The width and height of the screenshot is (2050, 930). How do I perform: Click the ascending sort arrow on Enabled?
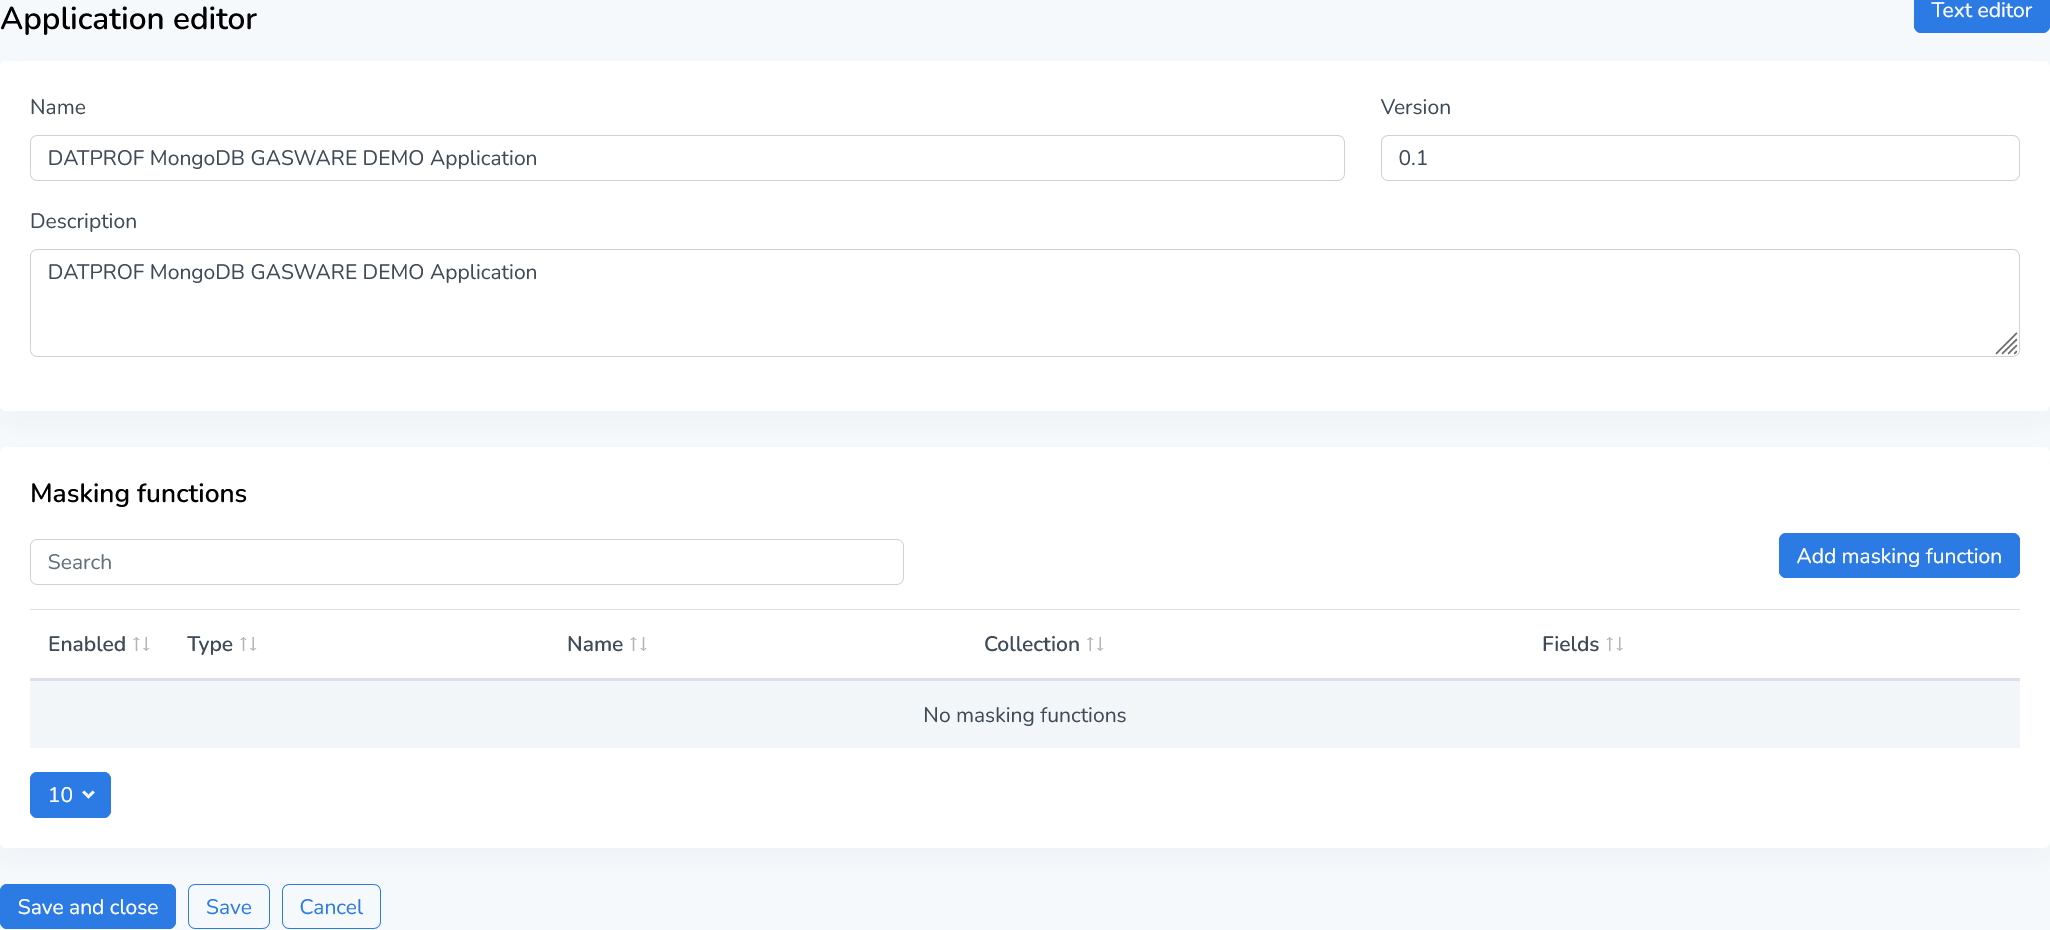point(136,644)
